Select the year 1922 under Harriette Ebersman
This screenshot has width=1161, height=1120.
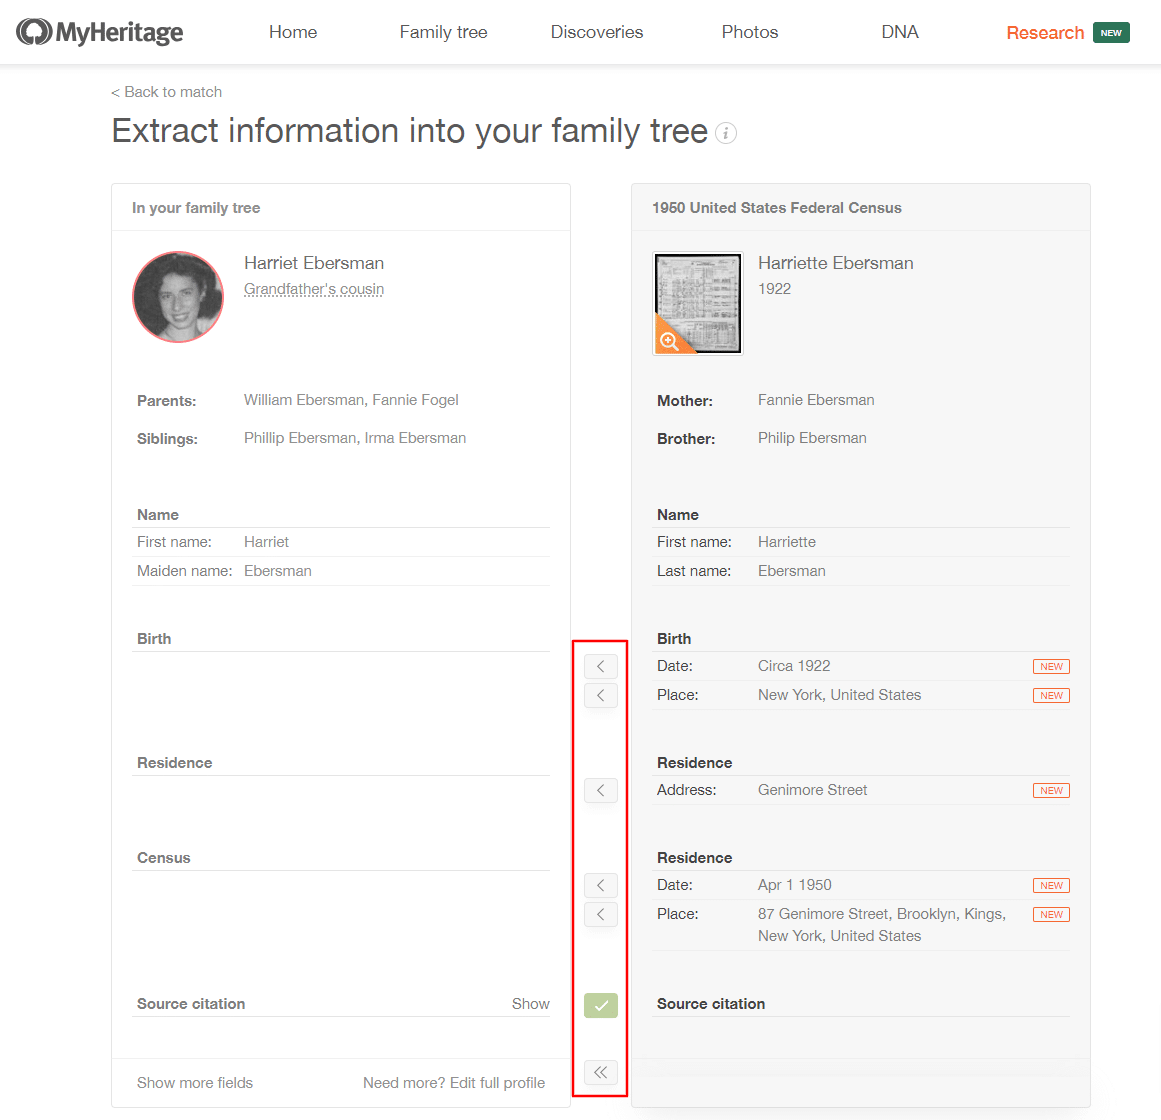pos(774,289)
